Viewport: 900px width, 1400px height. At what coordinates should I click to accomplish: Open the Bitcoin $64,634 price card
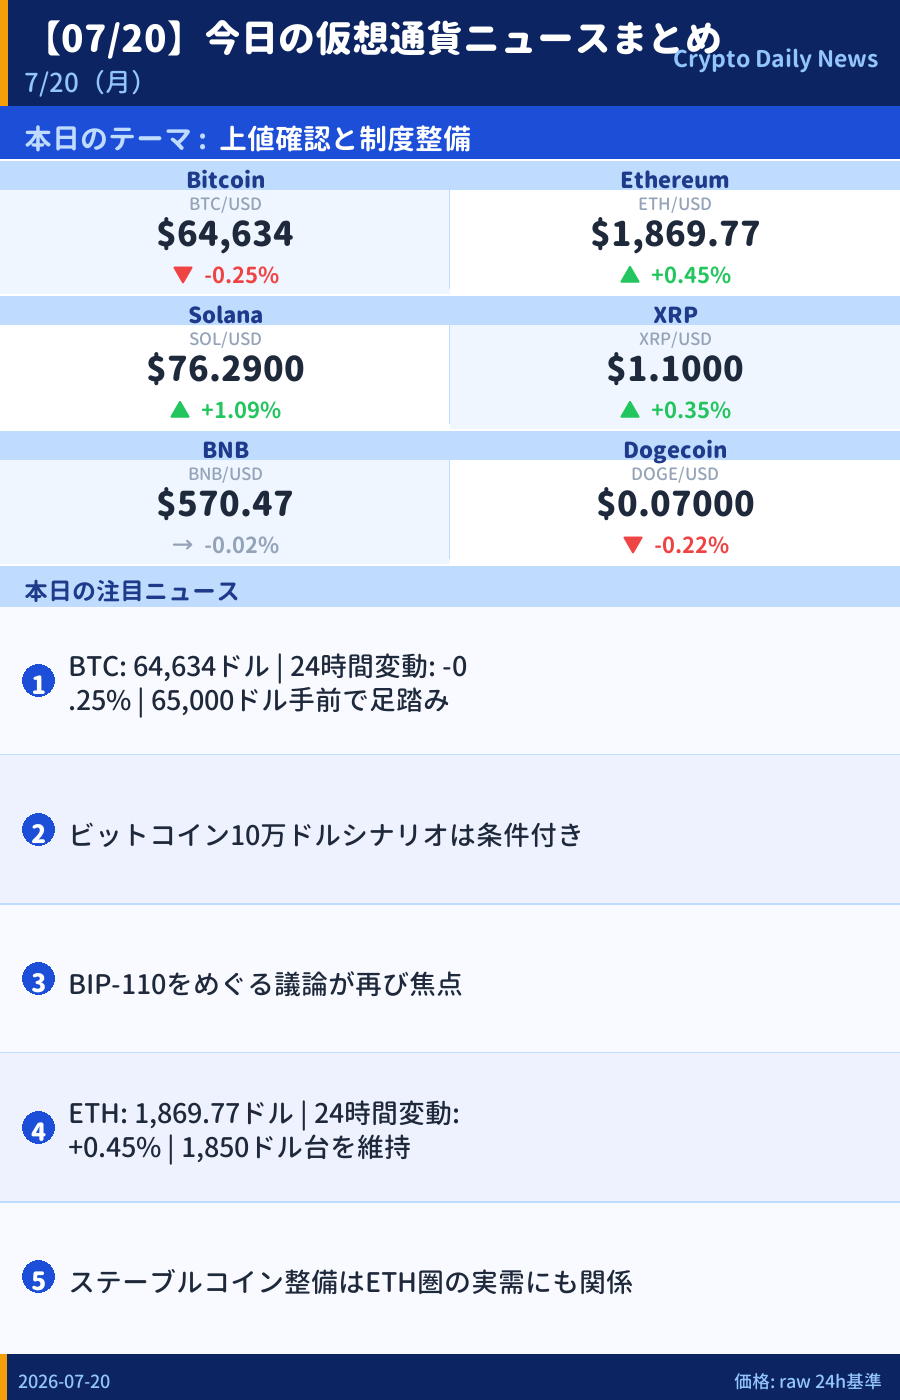coord(225,228)
